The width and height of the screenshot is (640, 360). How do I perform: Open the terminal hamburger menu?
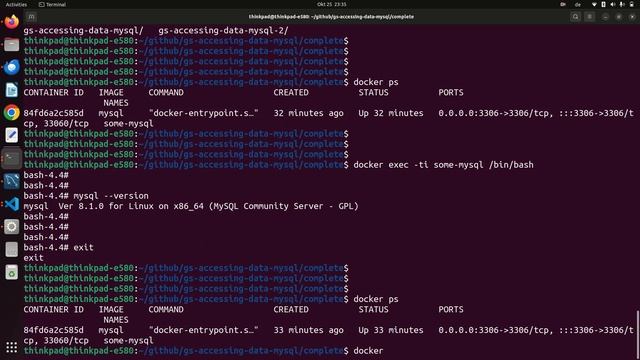[589, 17]
